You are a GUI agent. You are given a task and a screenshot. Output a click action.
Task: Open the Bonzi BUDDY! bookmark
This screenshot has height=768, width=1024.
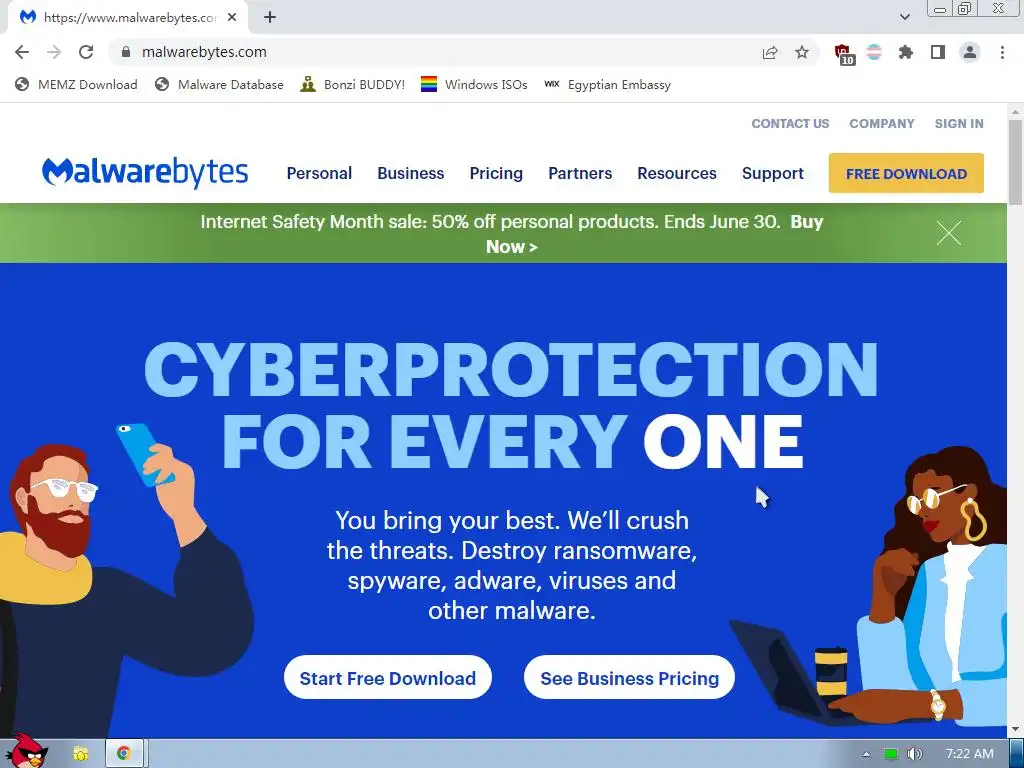click(x=353, y=84)
